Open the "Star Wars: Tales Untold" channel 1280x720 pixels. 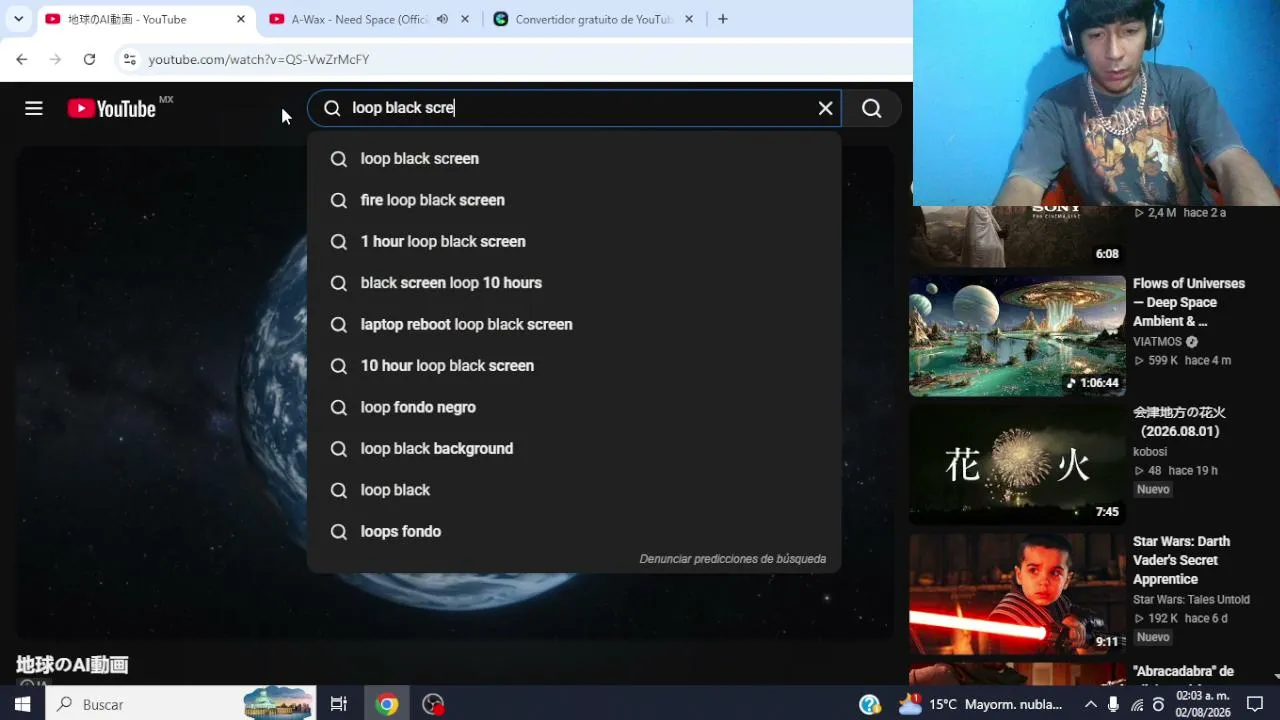point(1191,600)
